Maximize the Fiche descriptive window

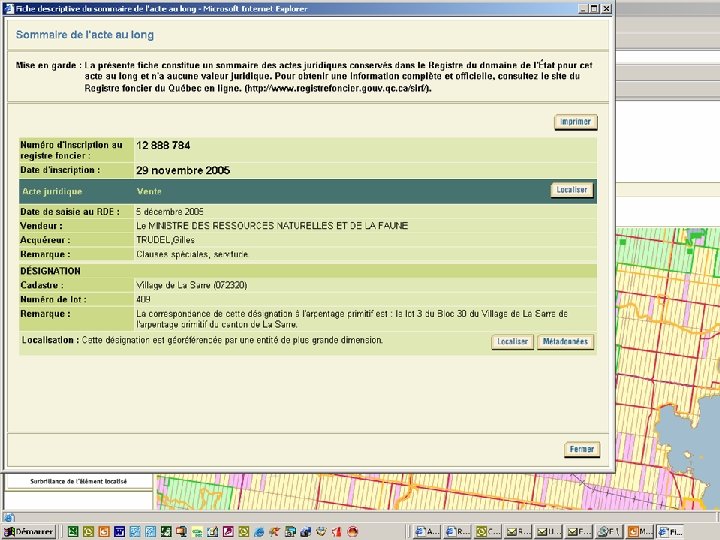tap(594, 8)
